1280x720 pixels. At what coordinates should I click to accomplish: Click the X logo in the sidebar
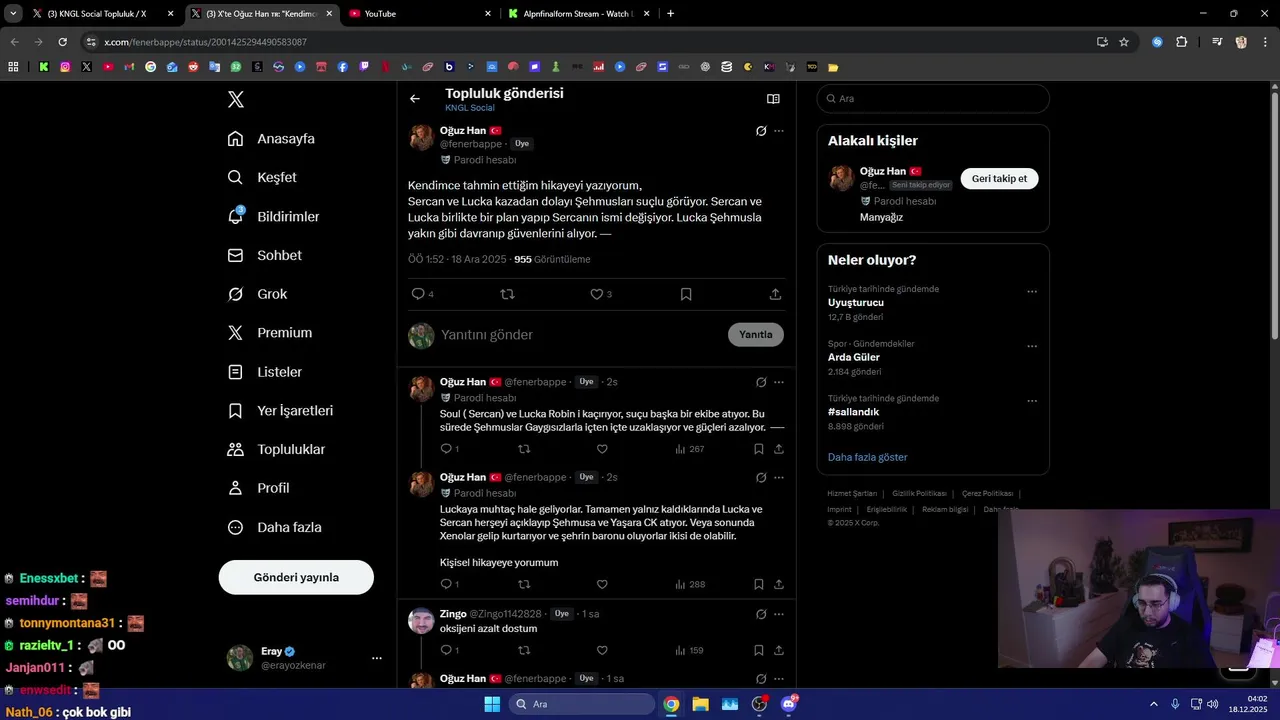coord(235,99)
